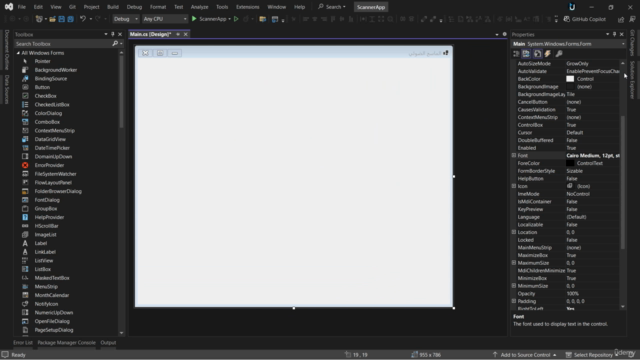Viewport: 640px width, 360px height.
Task: Click Start Without Debugging outline play icon
Action: 236,19
